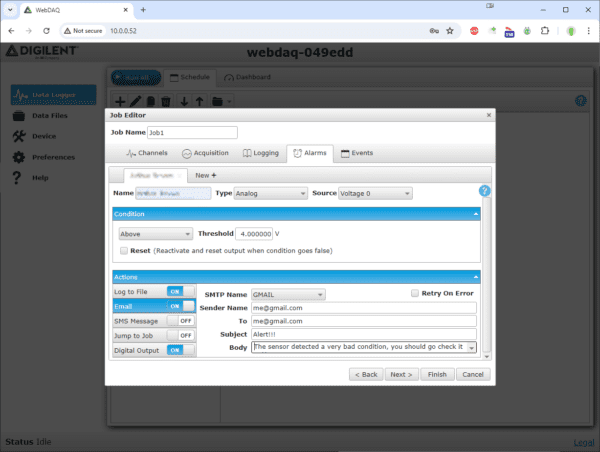The image size is (600, 452).
Task: Open Device settings wrench icon
Action: click(17, 136)
